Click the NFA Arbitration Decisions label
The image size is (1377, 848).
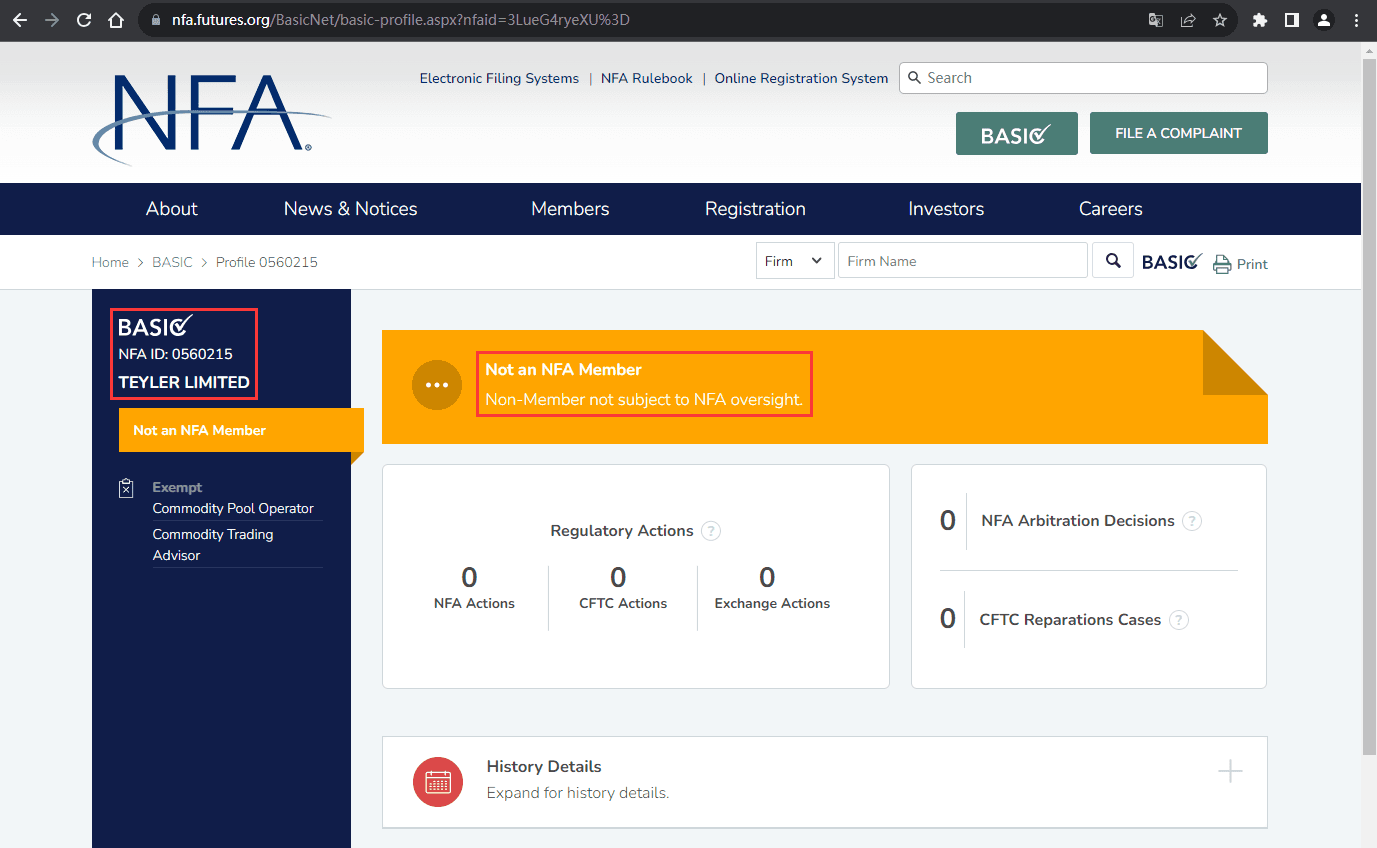coord(1078,521)
